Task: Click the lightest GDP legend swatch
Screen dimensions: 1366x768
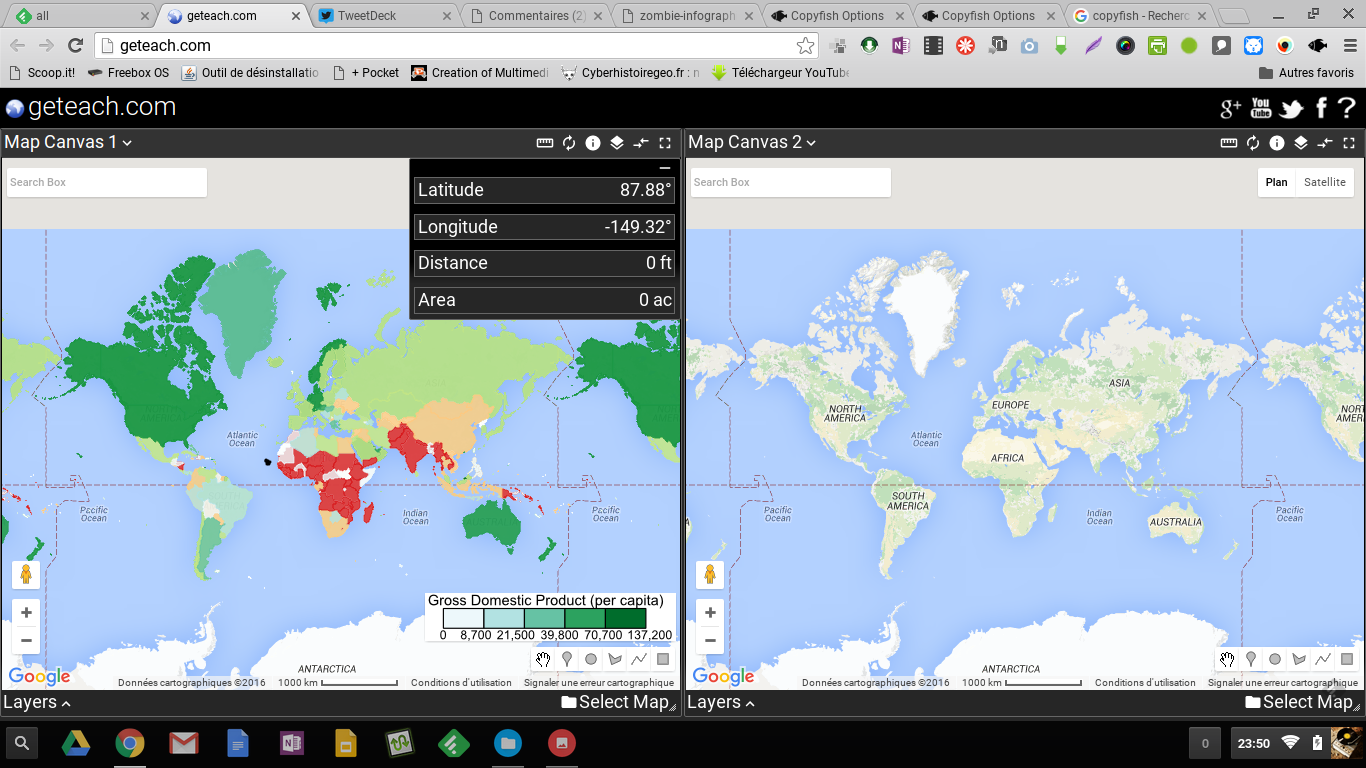Action: 463,619
